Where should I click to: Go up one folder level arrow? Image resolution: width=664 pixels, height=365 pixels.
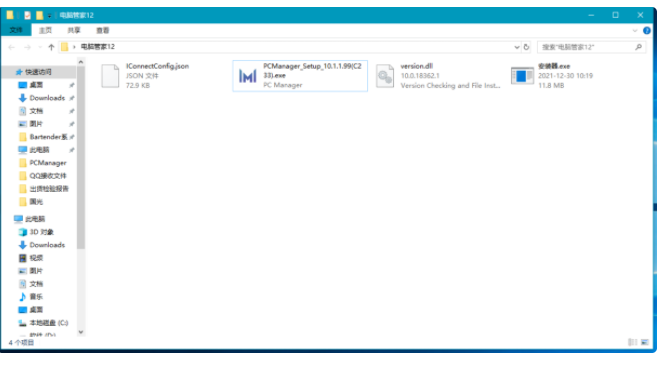click(x=51, y=47)
